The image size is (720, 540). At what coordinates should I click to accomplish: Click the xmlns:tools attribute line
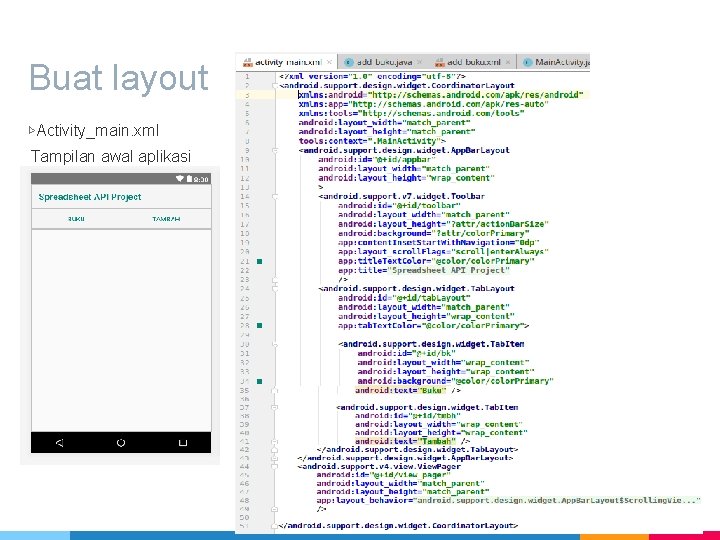coord(411,113)
